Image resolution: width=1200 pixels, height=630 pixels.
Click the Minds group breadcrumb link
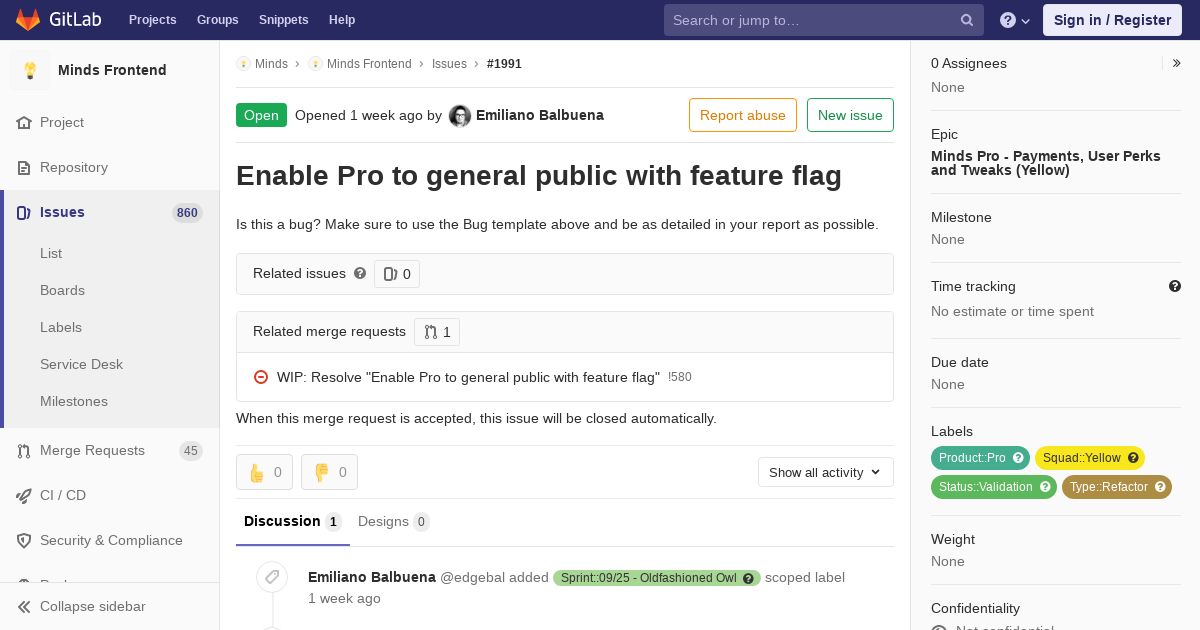(271, 64)
